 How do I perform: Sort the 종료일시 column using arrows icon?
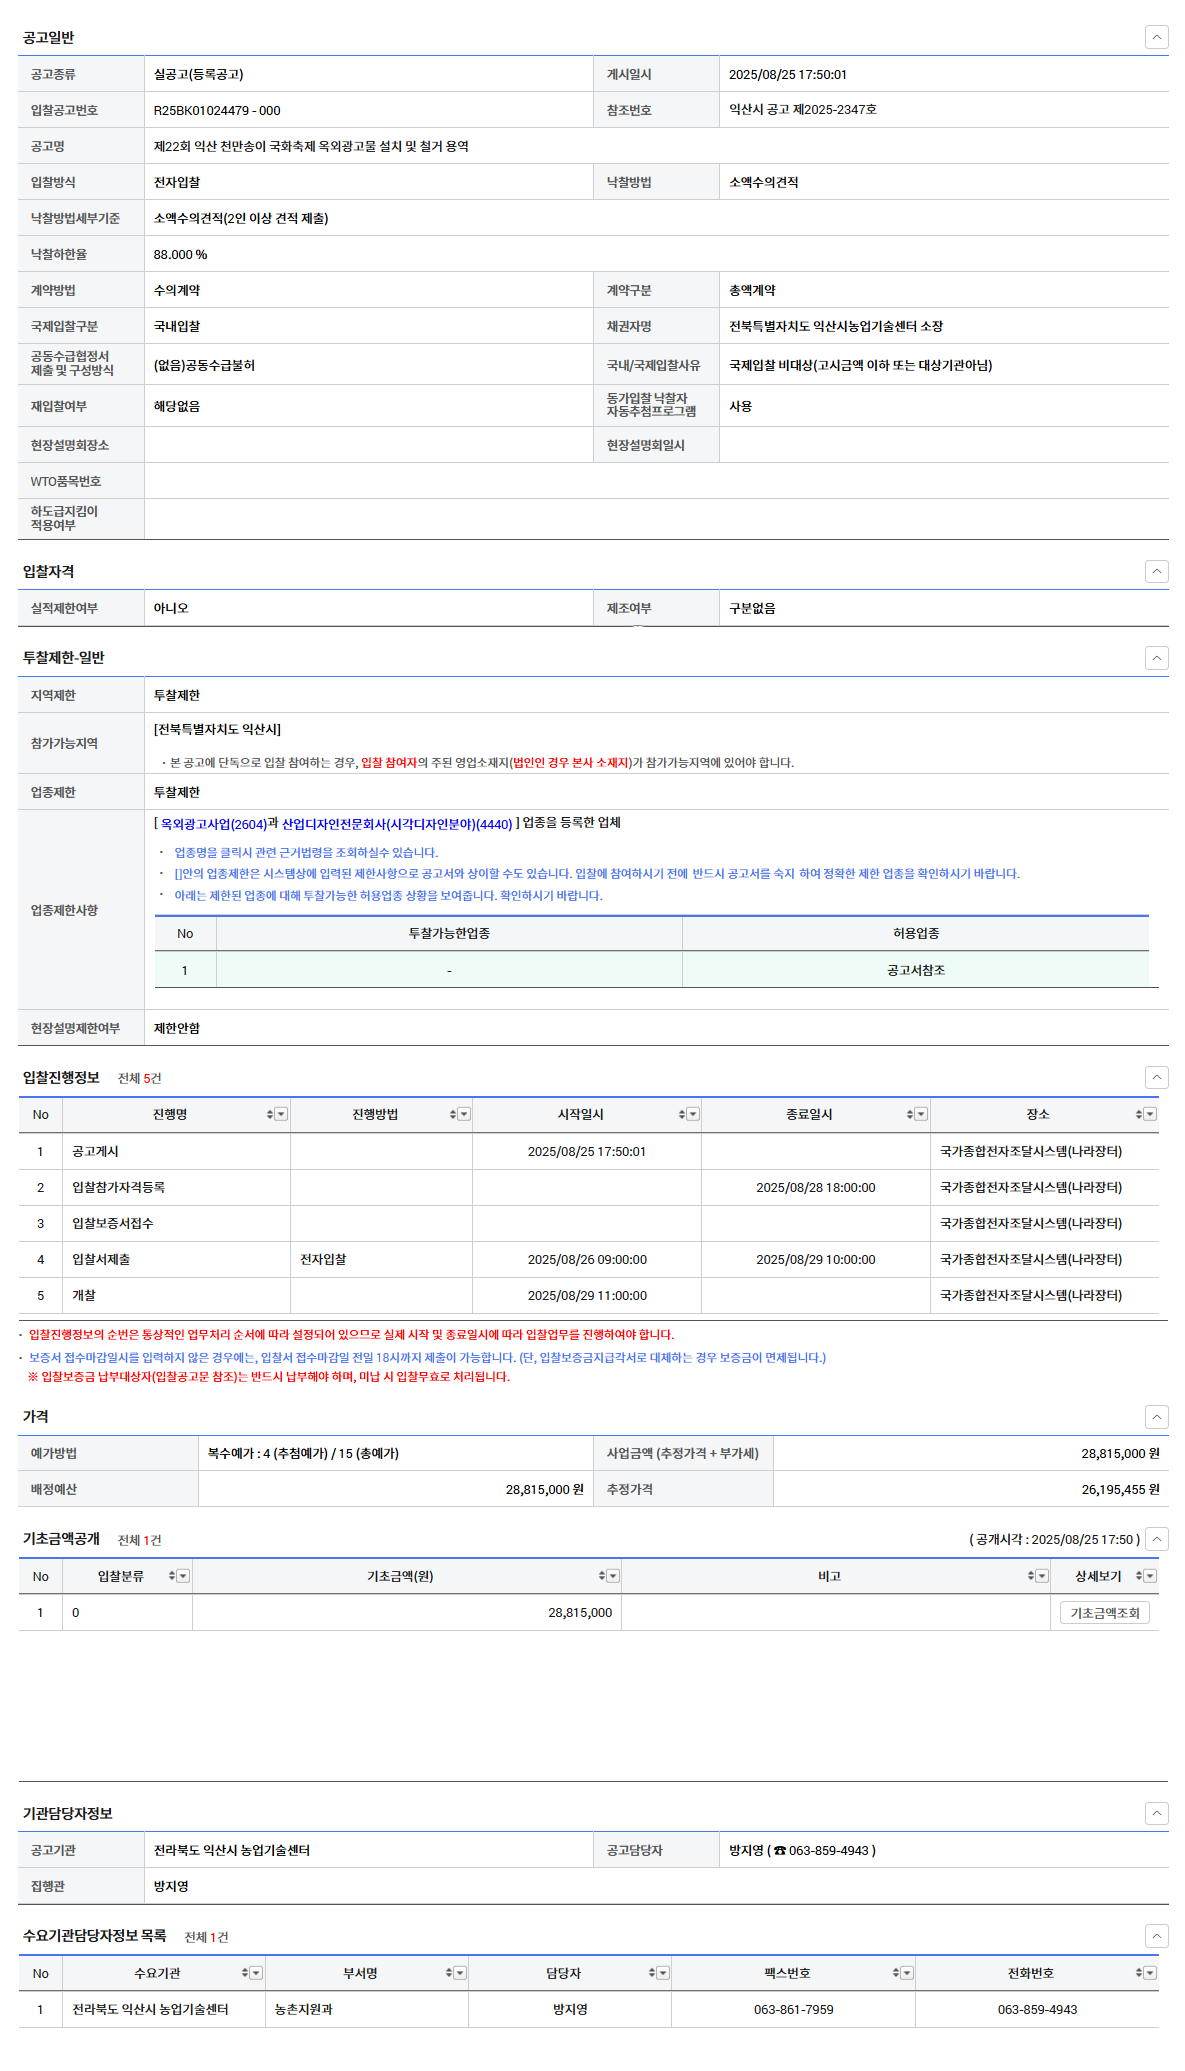coord(909,1114)
